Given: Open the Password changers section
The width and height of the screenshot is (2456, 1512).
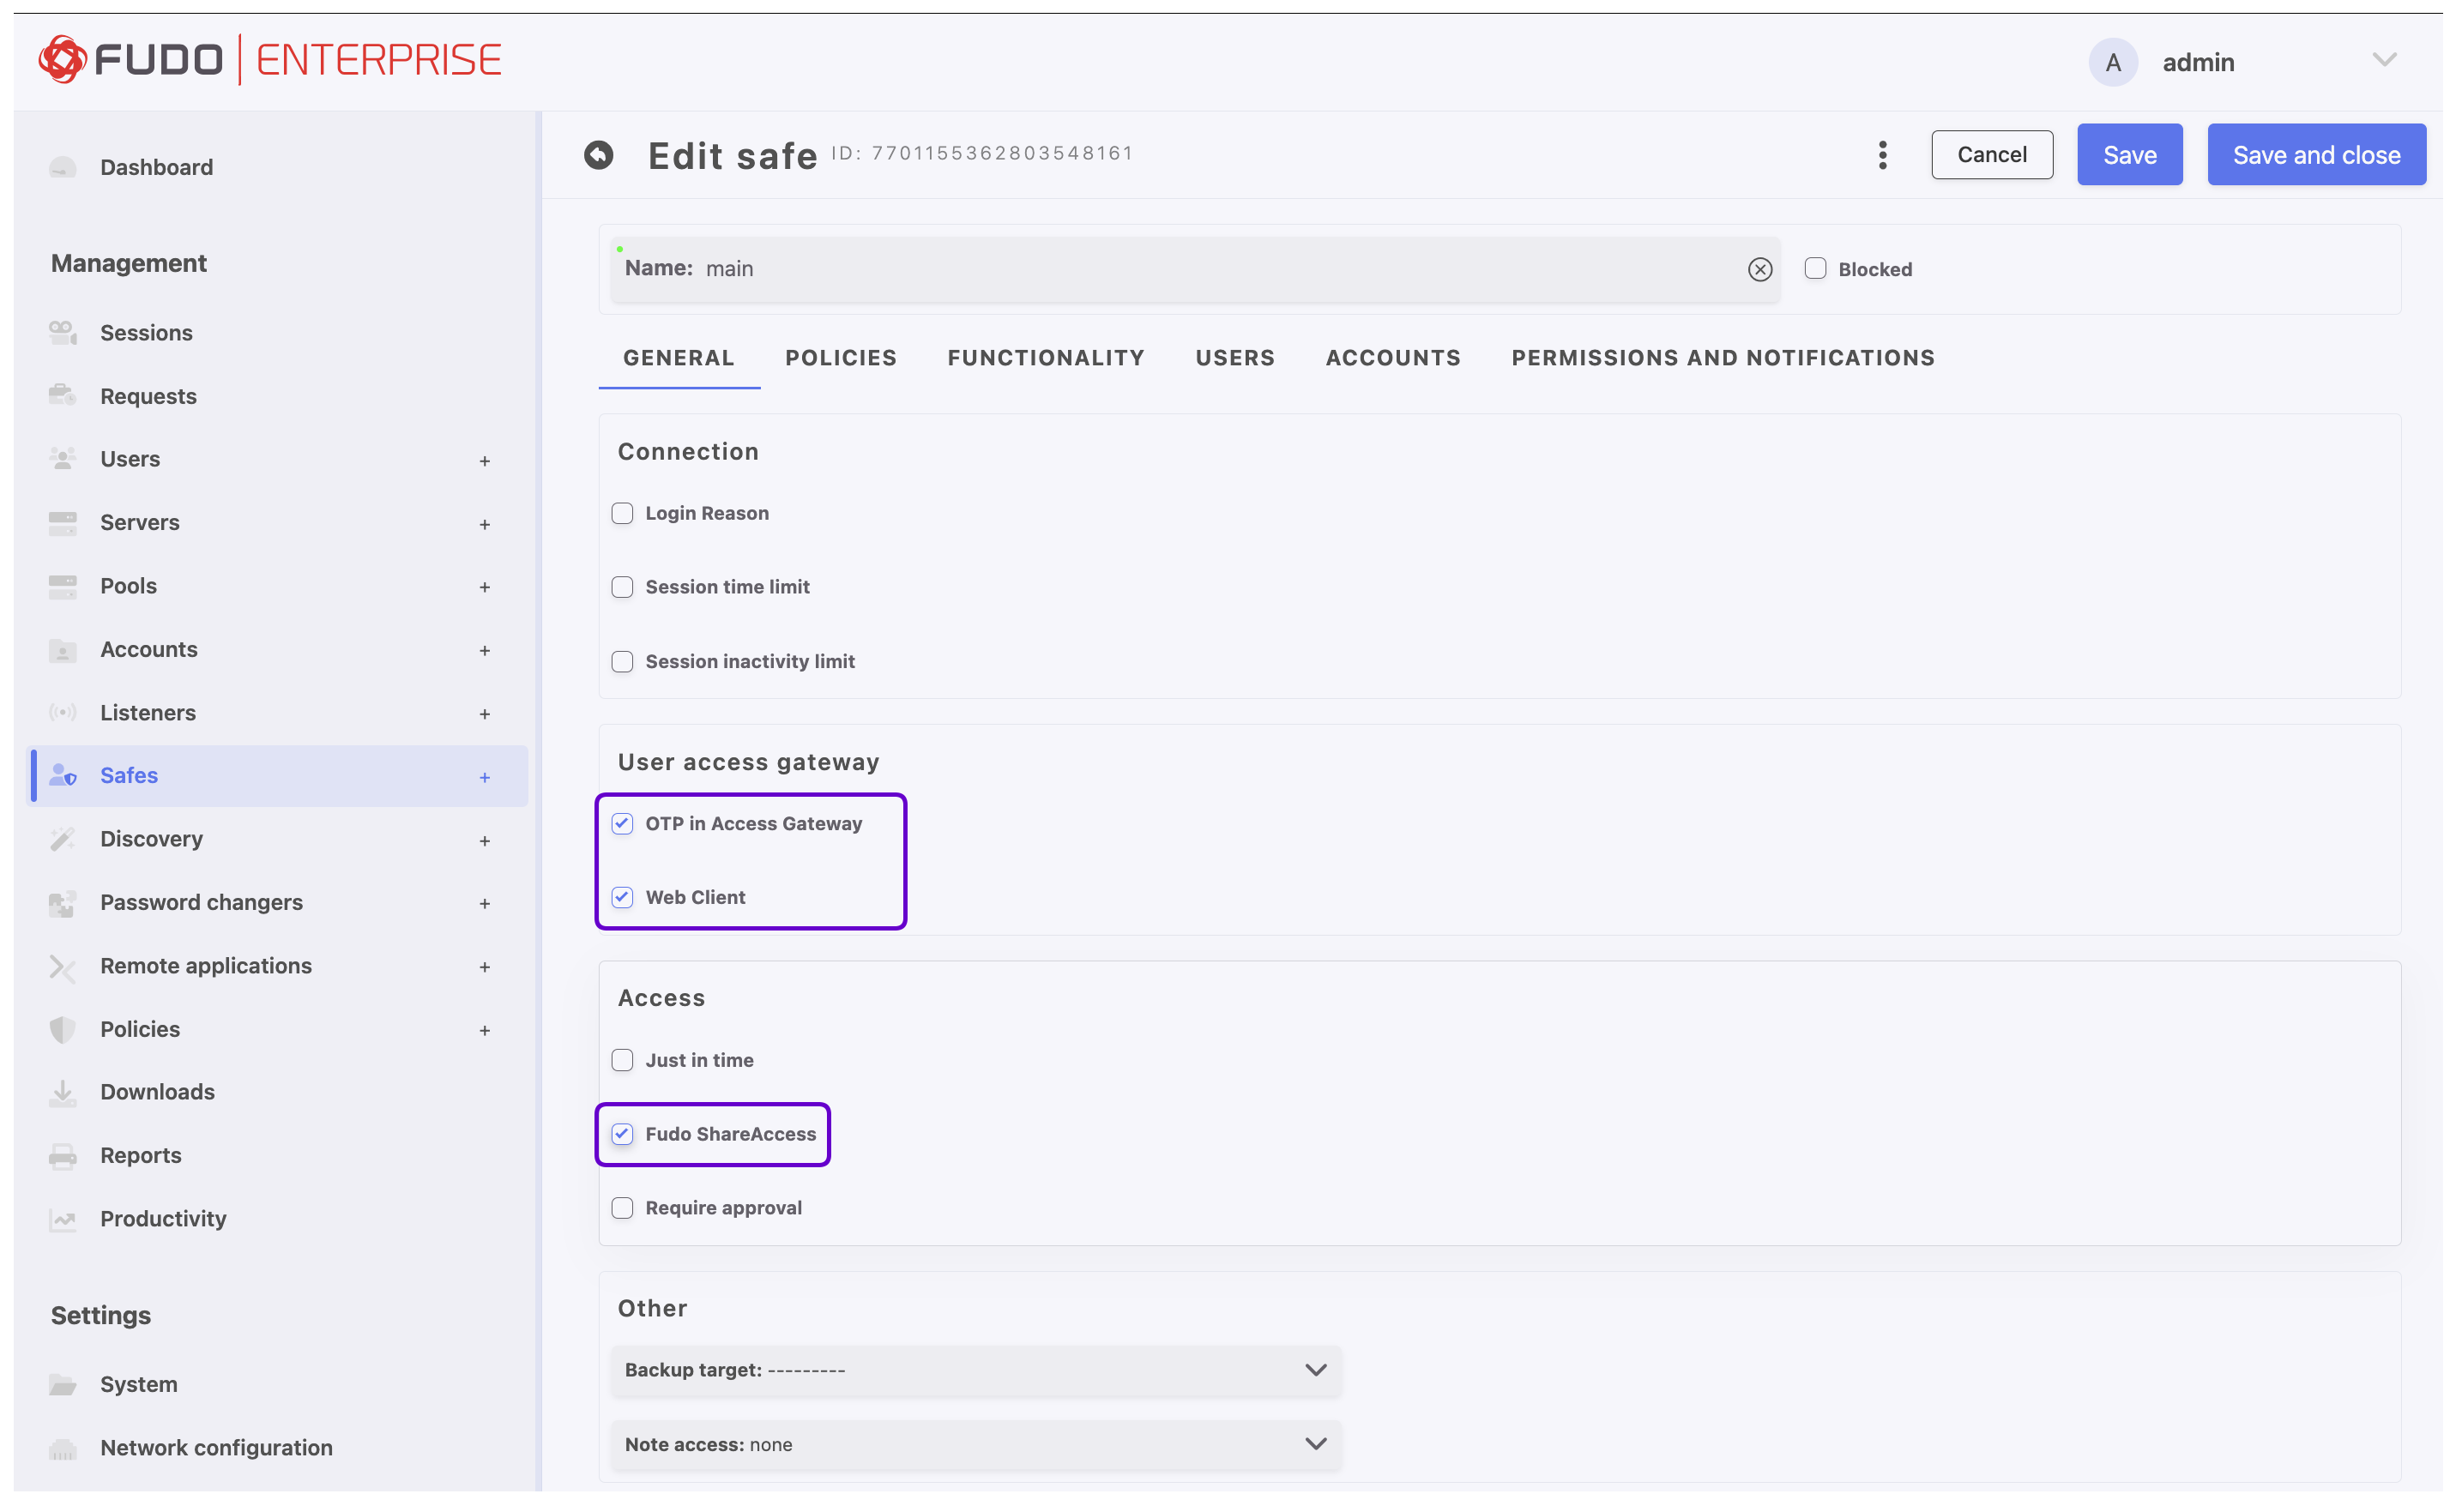Looking at the screenshot, I should tap(200, 901).
